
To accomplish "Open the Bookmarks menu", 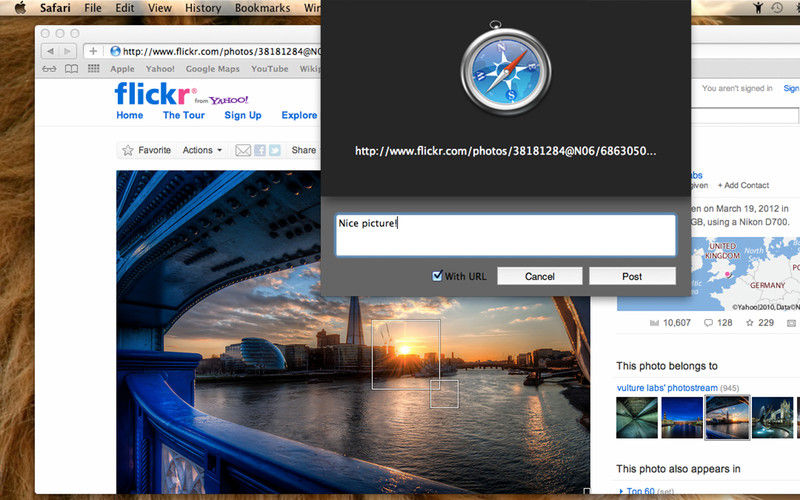I will [262, 8].
